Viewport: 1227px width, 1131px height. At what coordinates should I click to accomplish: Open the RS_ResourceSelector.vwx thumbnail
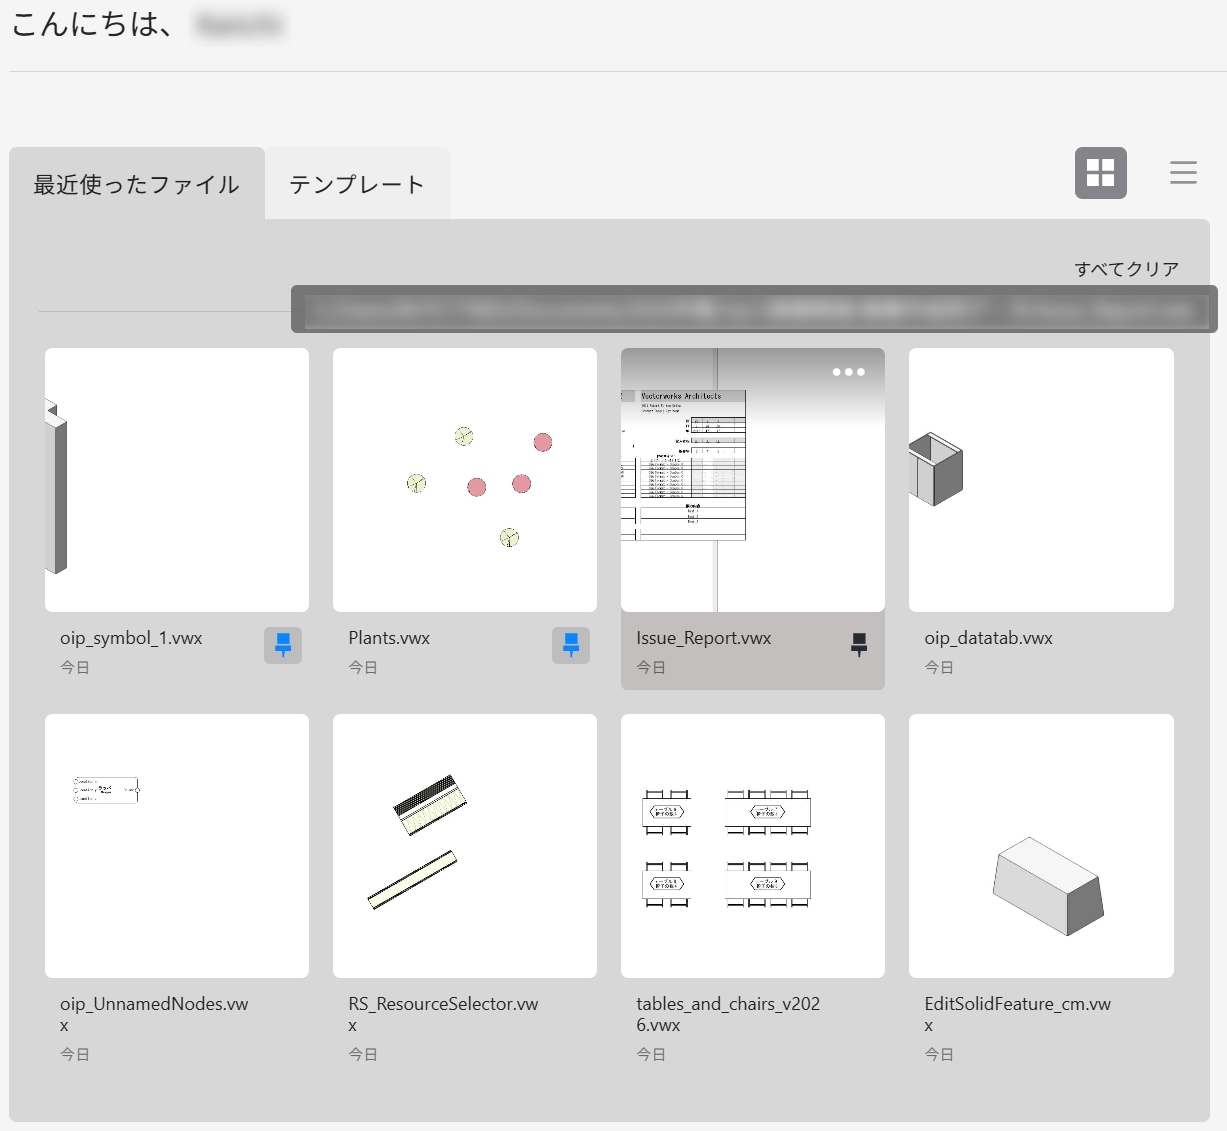[x=465, y=846]
